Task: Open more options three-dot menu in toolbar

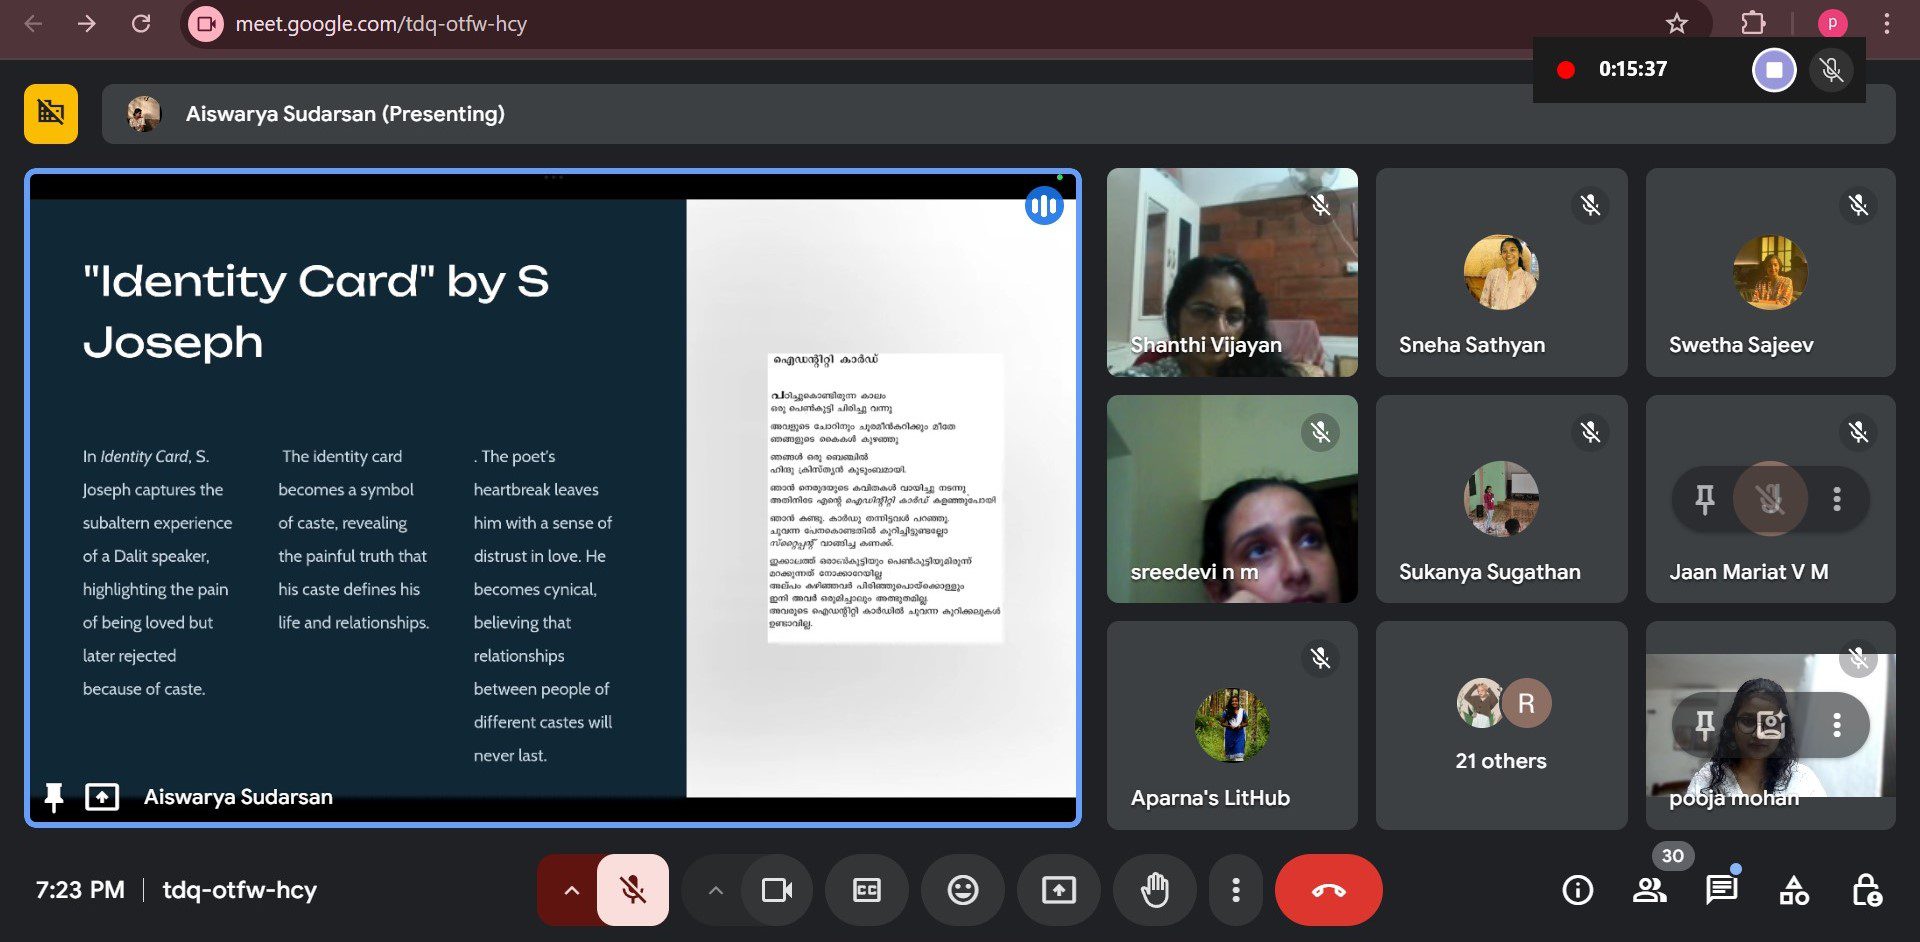Action: click(1236, 890)
